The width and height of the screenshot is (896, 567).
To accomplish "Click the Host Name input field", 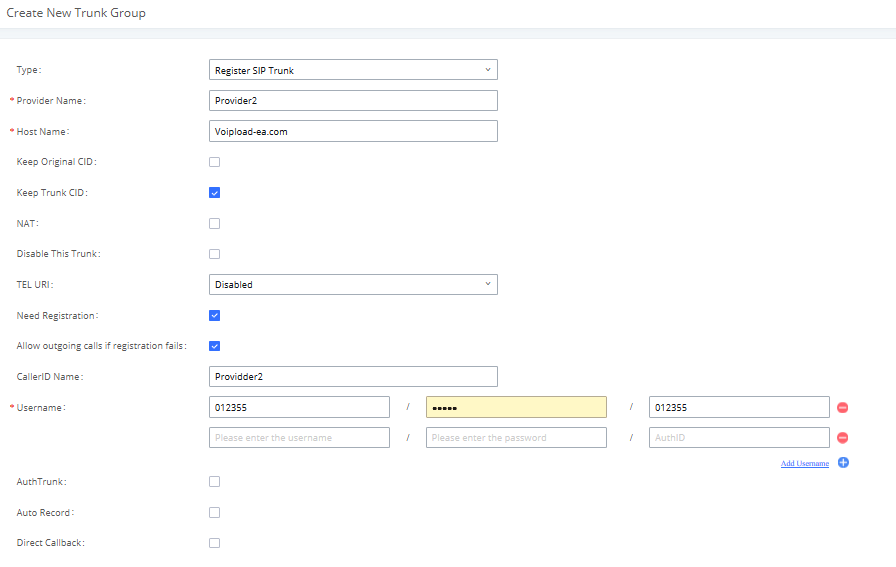I will pyautogui.click(x=353, y=131).
